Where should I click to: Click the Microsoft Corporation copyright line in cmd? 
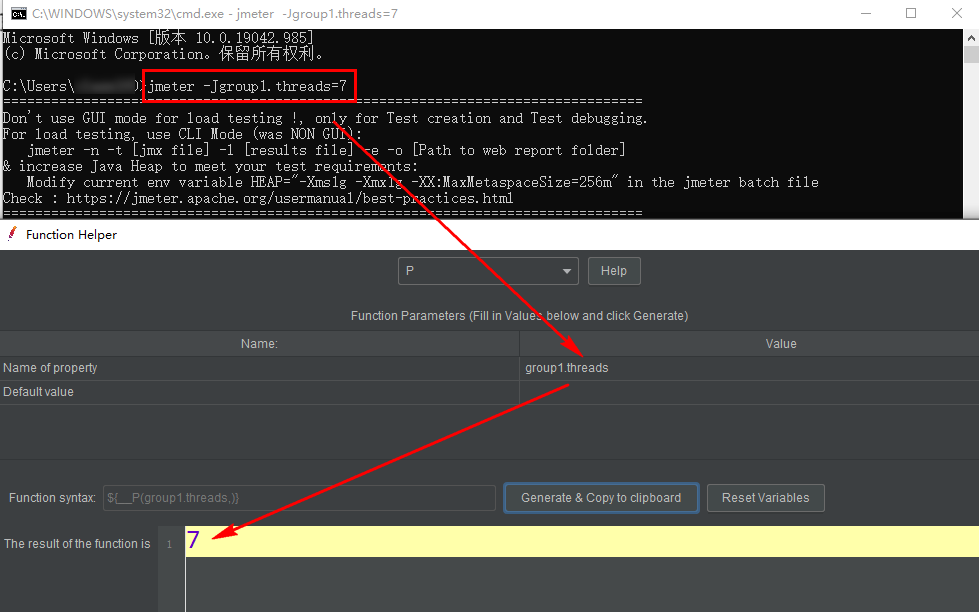(x=164, y=54)
